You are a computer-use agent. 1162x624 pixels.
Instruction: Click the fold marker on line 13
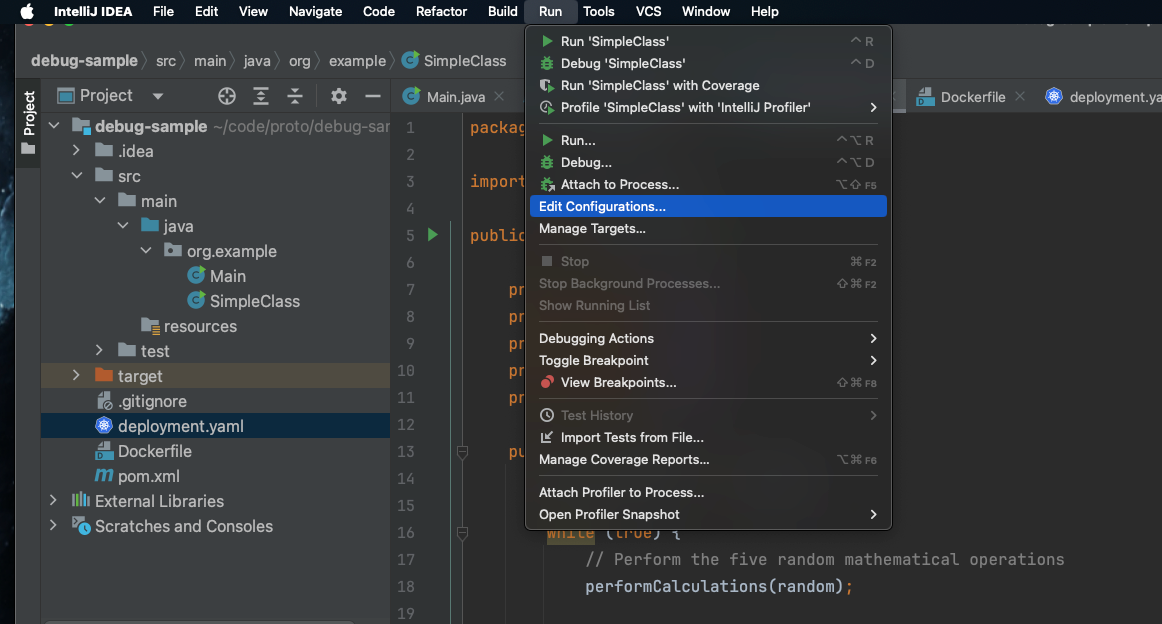(462, 451)
